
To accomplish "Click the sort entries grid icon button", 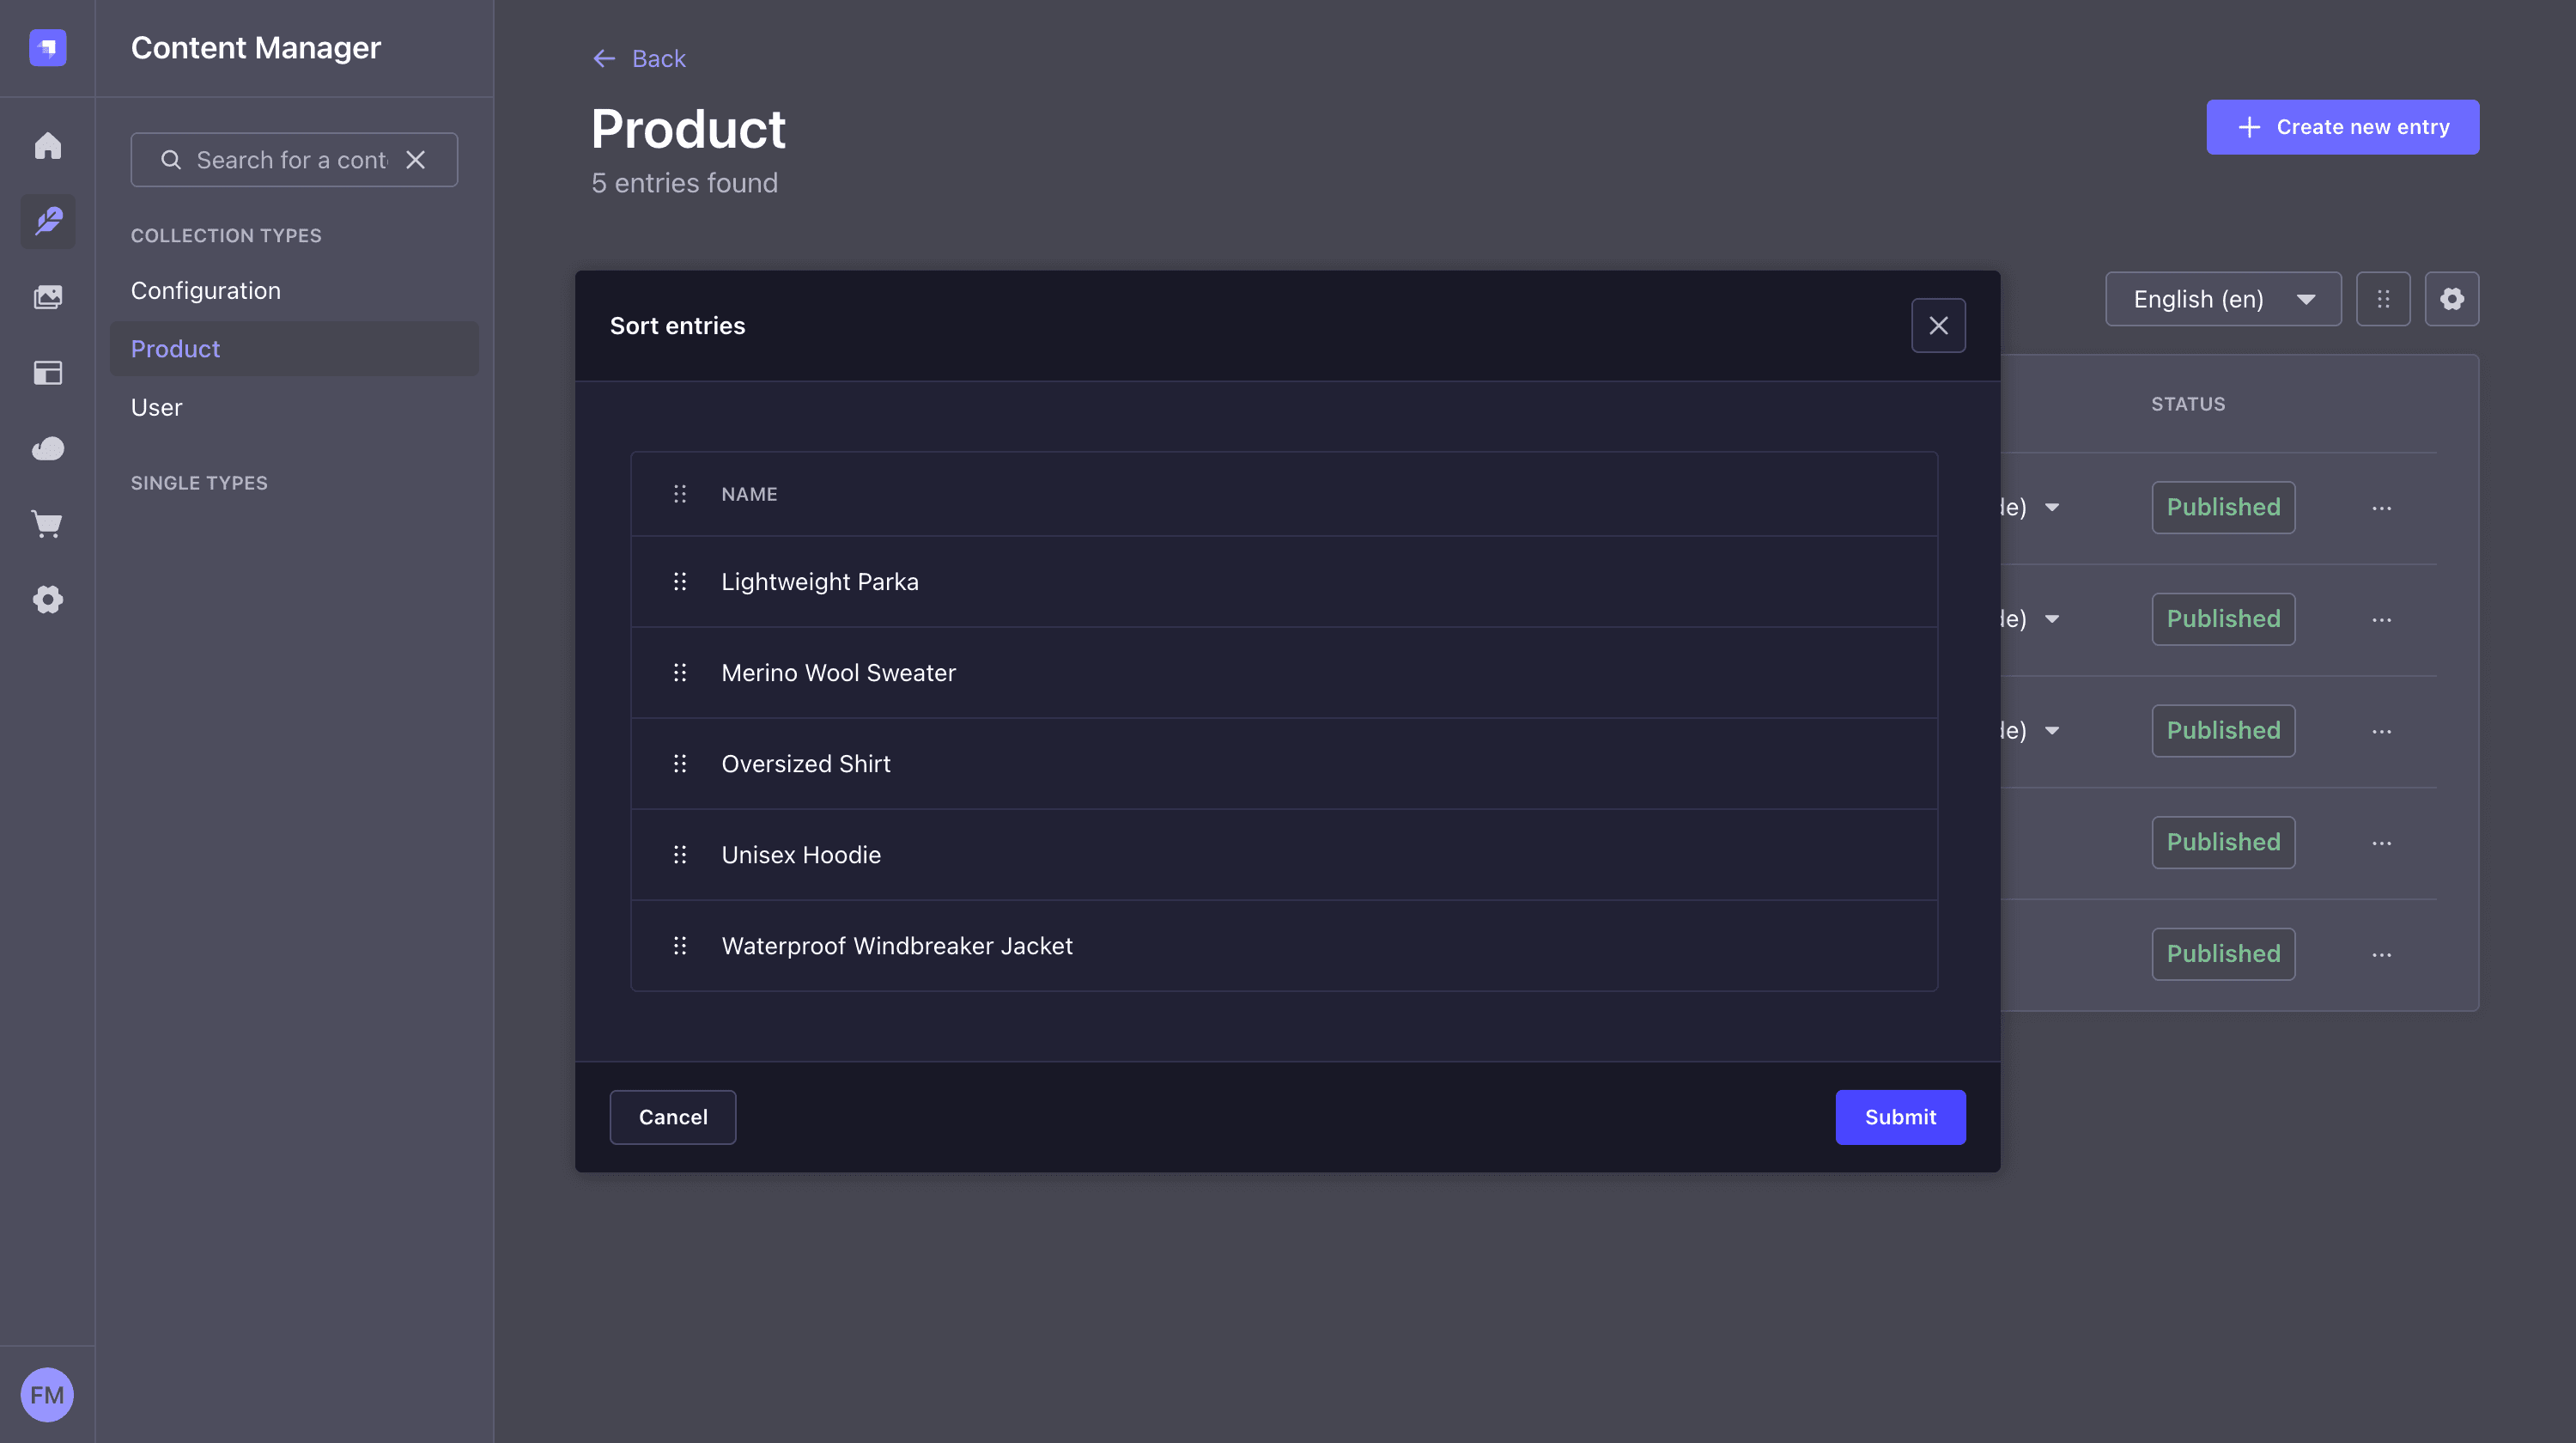I will click(x=2383, y=299).
